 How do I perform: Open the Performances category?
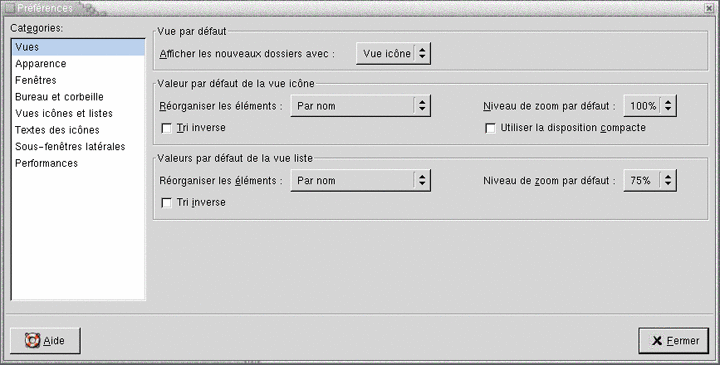click(78, 163)
